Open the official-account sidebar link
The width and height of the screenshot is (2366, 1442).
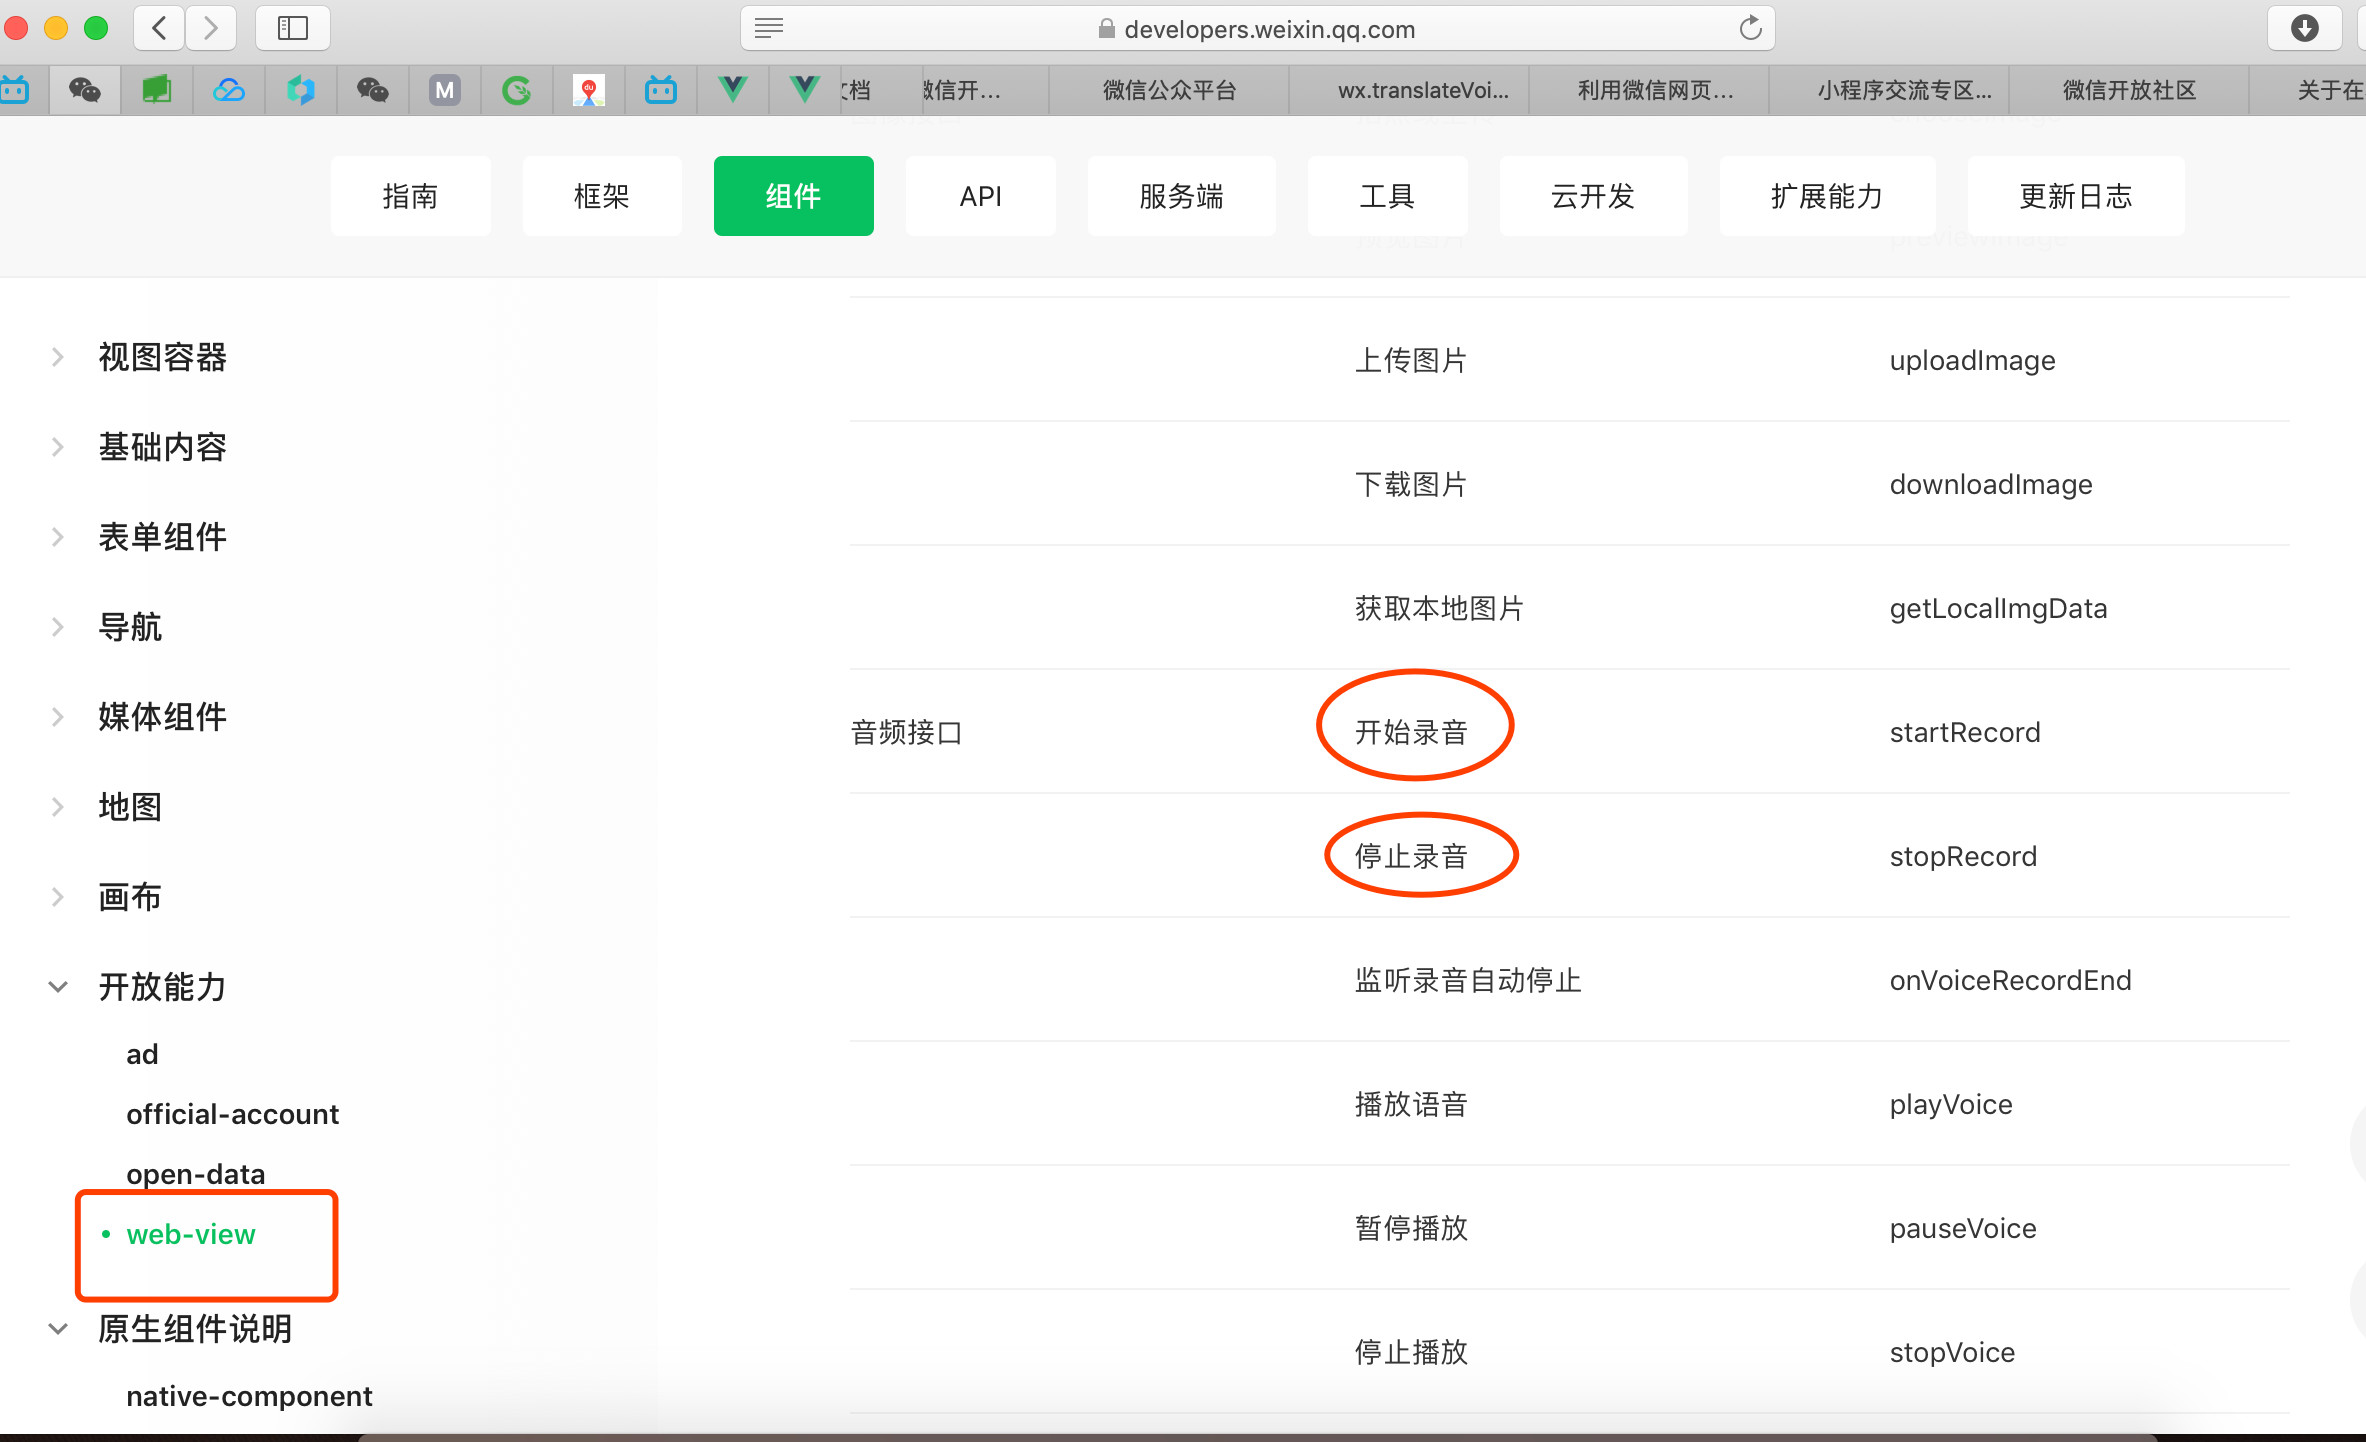pyautogui.click(x=232, y=1114)
